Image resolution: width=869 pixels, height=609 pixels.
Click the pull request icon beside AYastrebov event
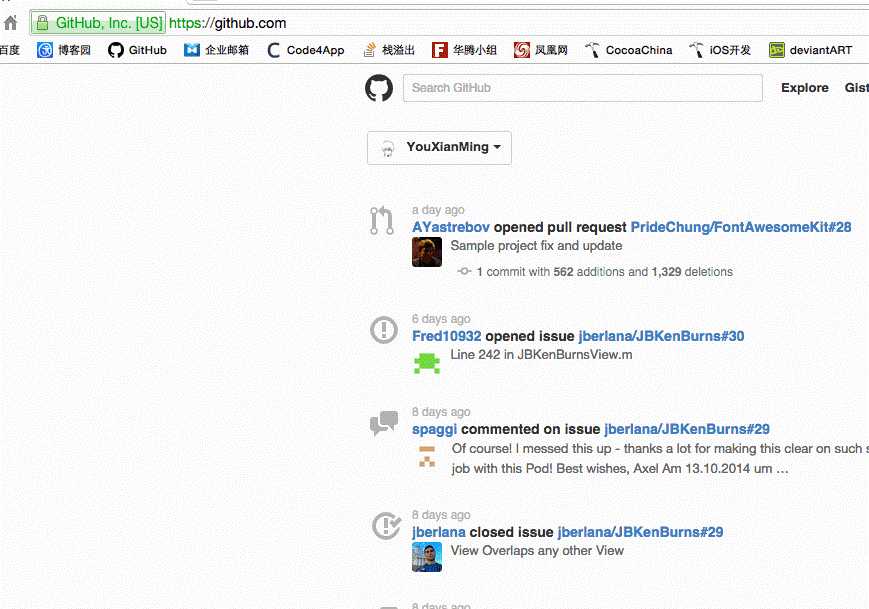382,221
